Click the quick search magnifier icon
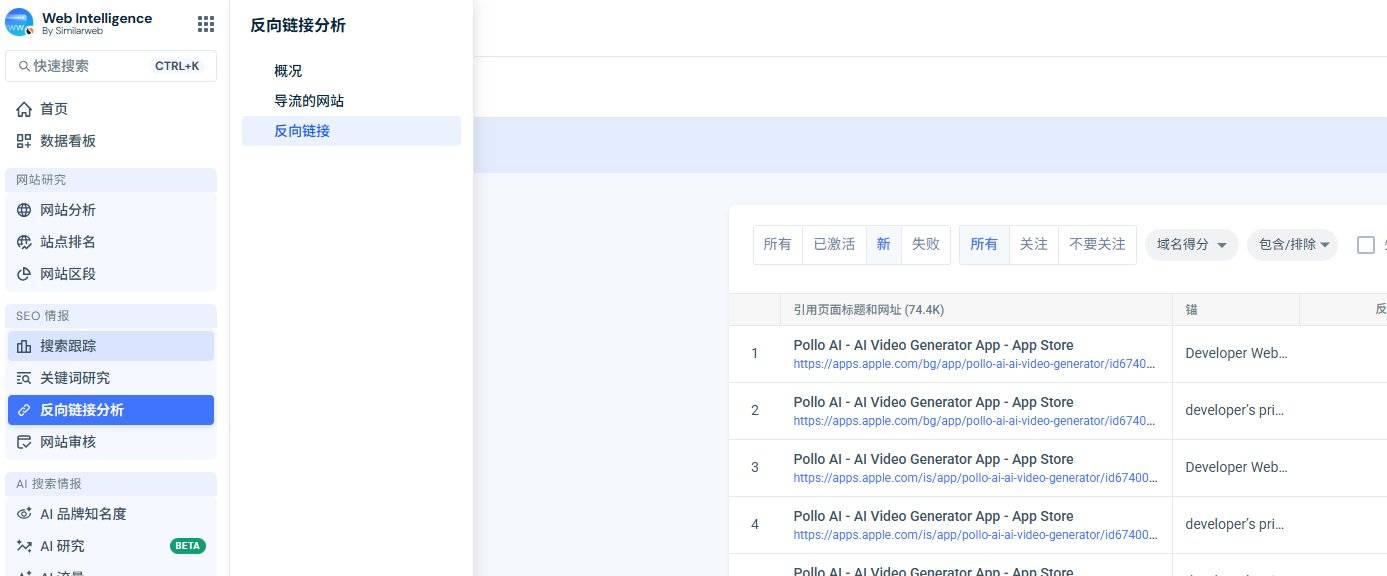 click(x=24, y=66)
